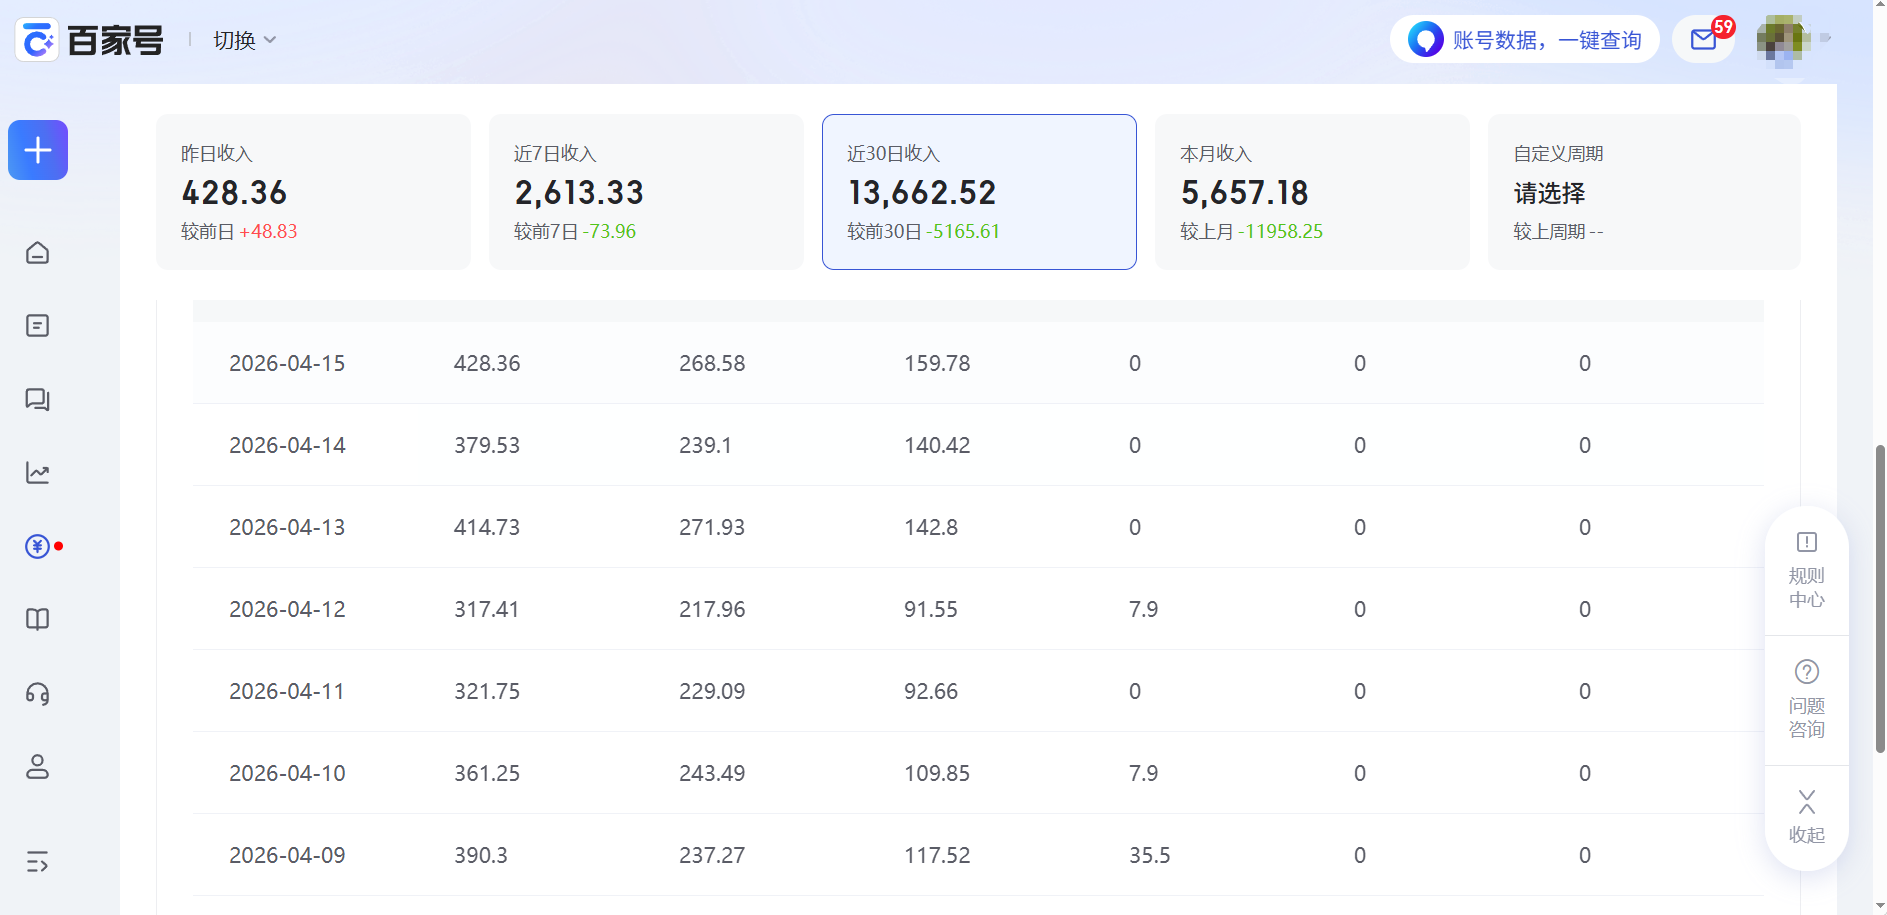Click the blue plus create button
Viewport: 1887px width, 915px height.
(x=38, y=150)
